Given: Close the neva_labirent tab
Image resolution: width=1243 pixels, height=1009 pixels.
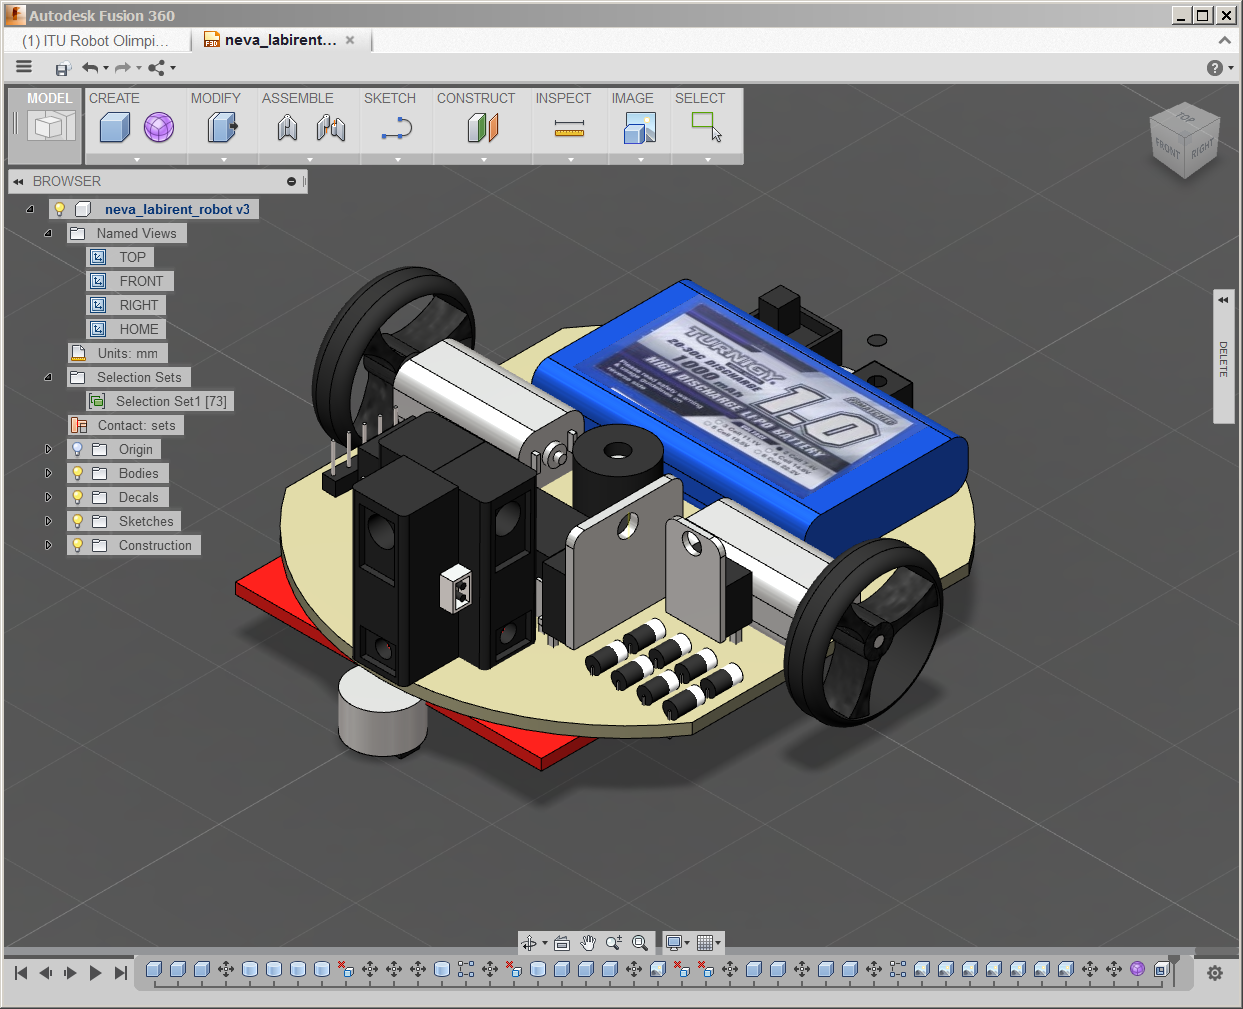Looking at the screenshot, I should pyautogui.click(x=350, y=40).
